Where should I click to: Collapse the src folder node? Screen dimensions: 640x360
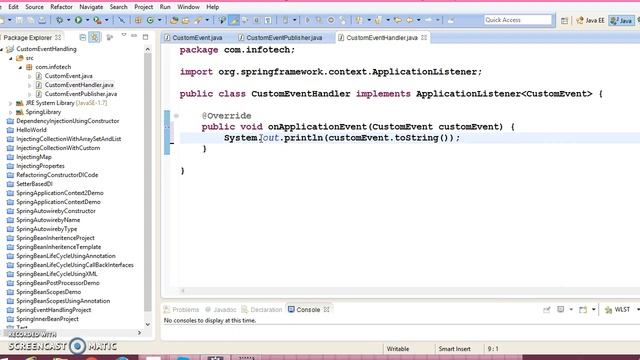pos(11,58)
